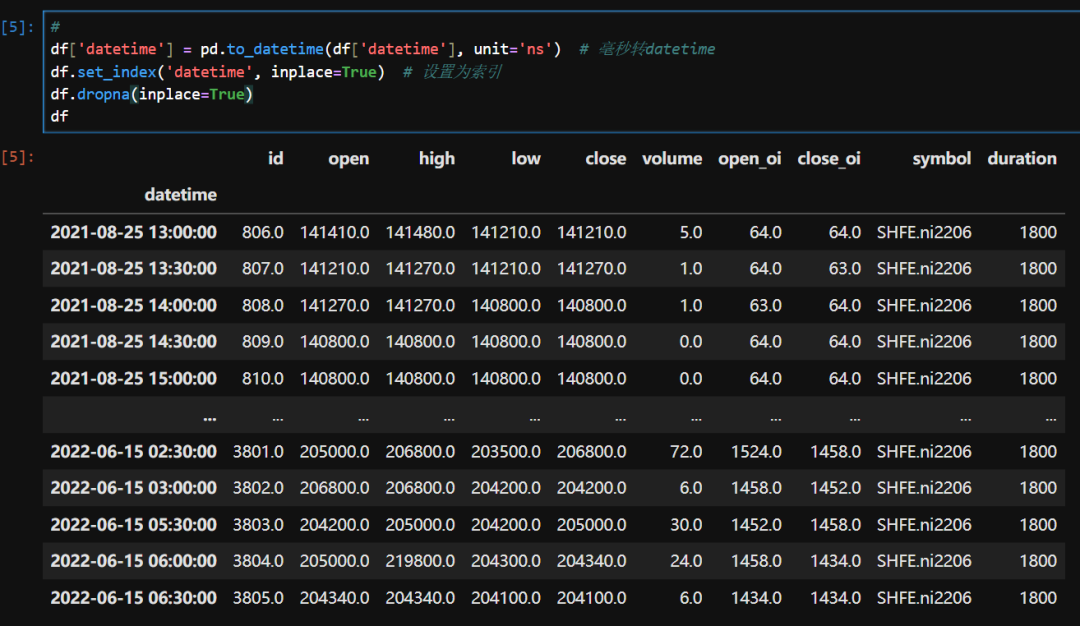Image resolution: width=1080 pixels, height=626 pixels.
Task: Select row index 2021-08-25 13:00:00
Action: tap(134, 232)
